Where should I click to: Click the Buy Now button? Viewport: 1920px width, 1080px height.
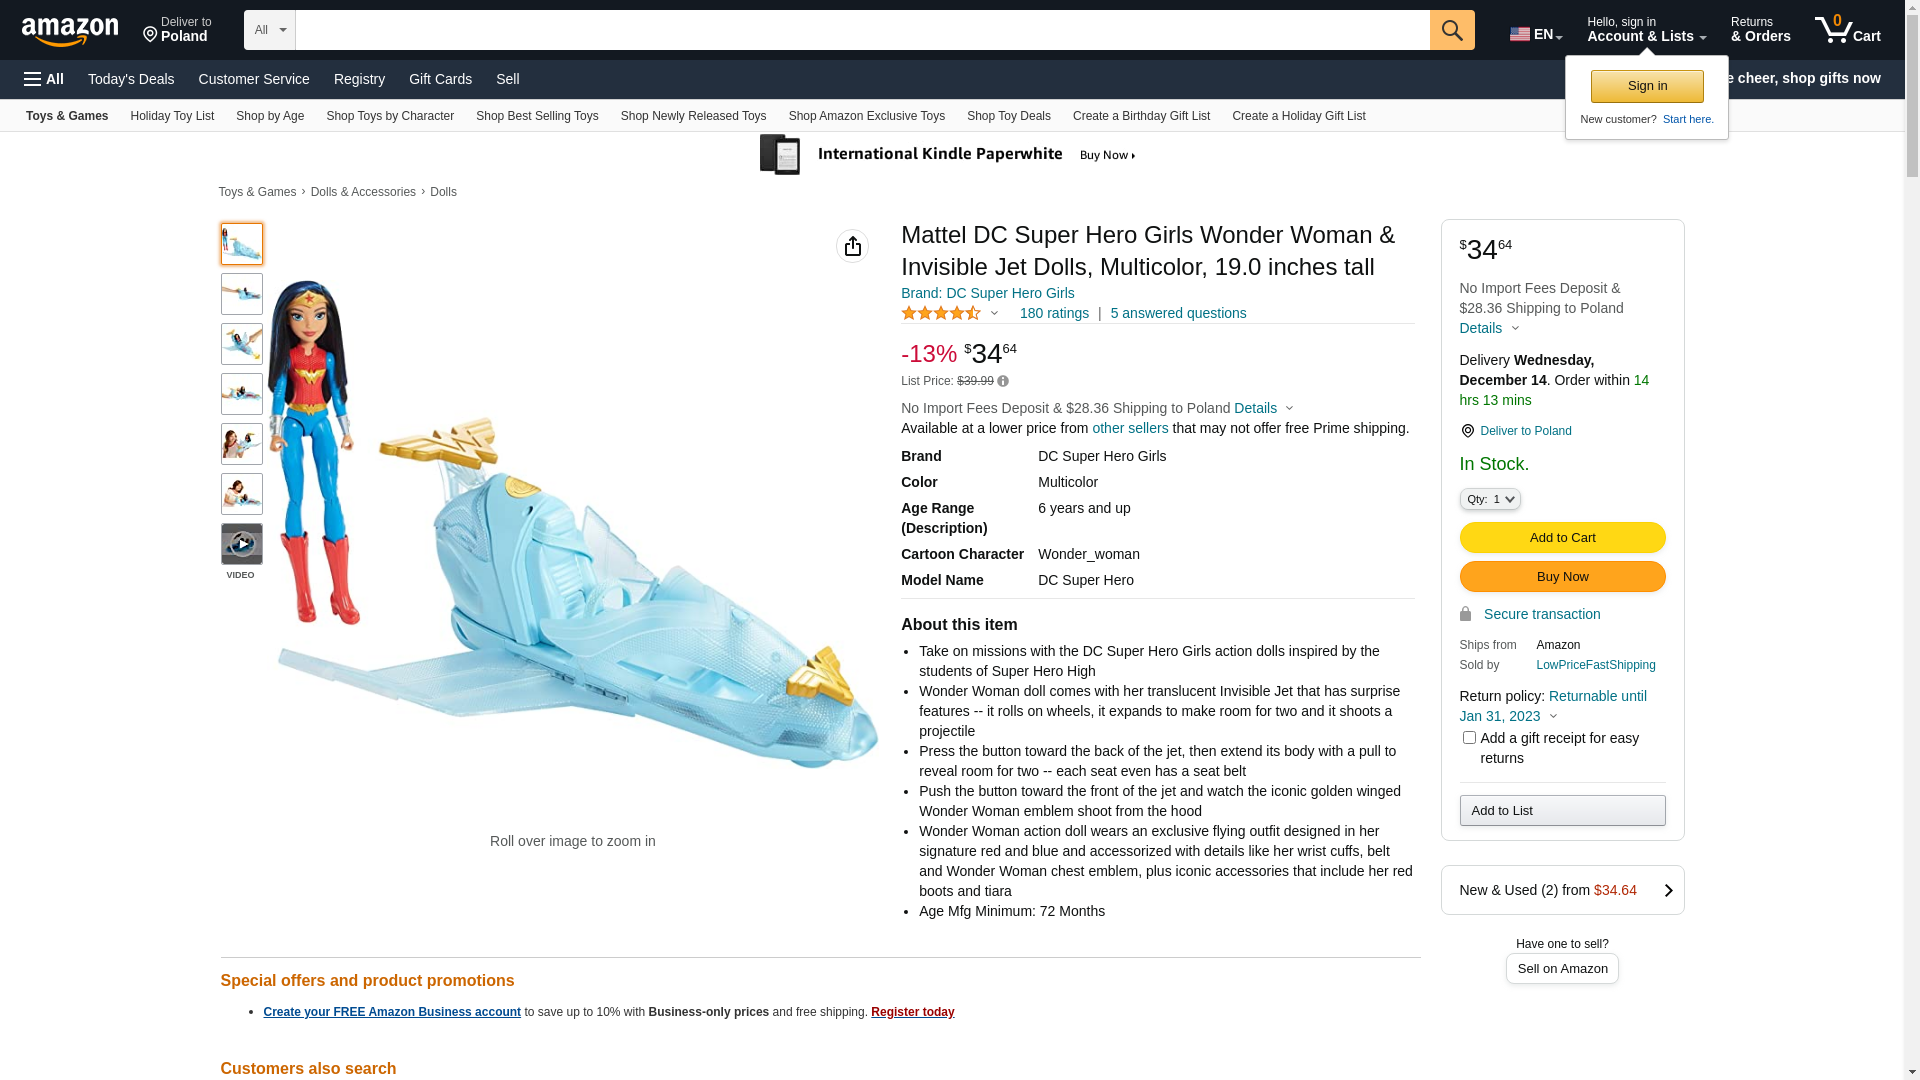[1562, 577]
